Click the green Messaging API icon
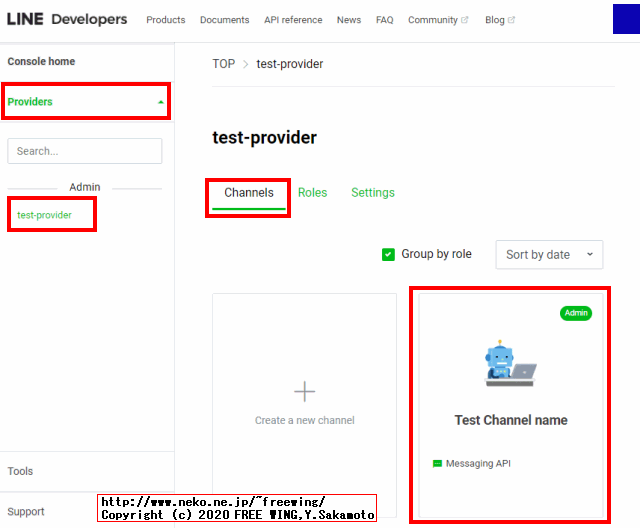Screen dimensions: 640x528 click(x=437, y=464)
